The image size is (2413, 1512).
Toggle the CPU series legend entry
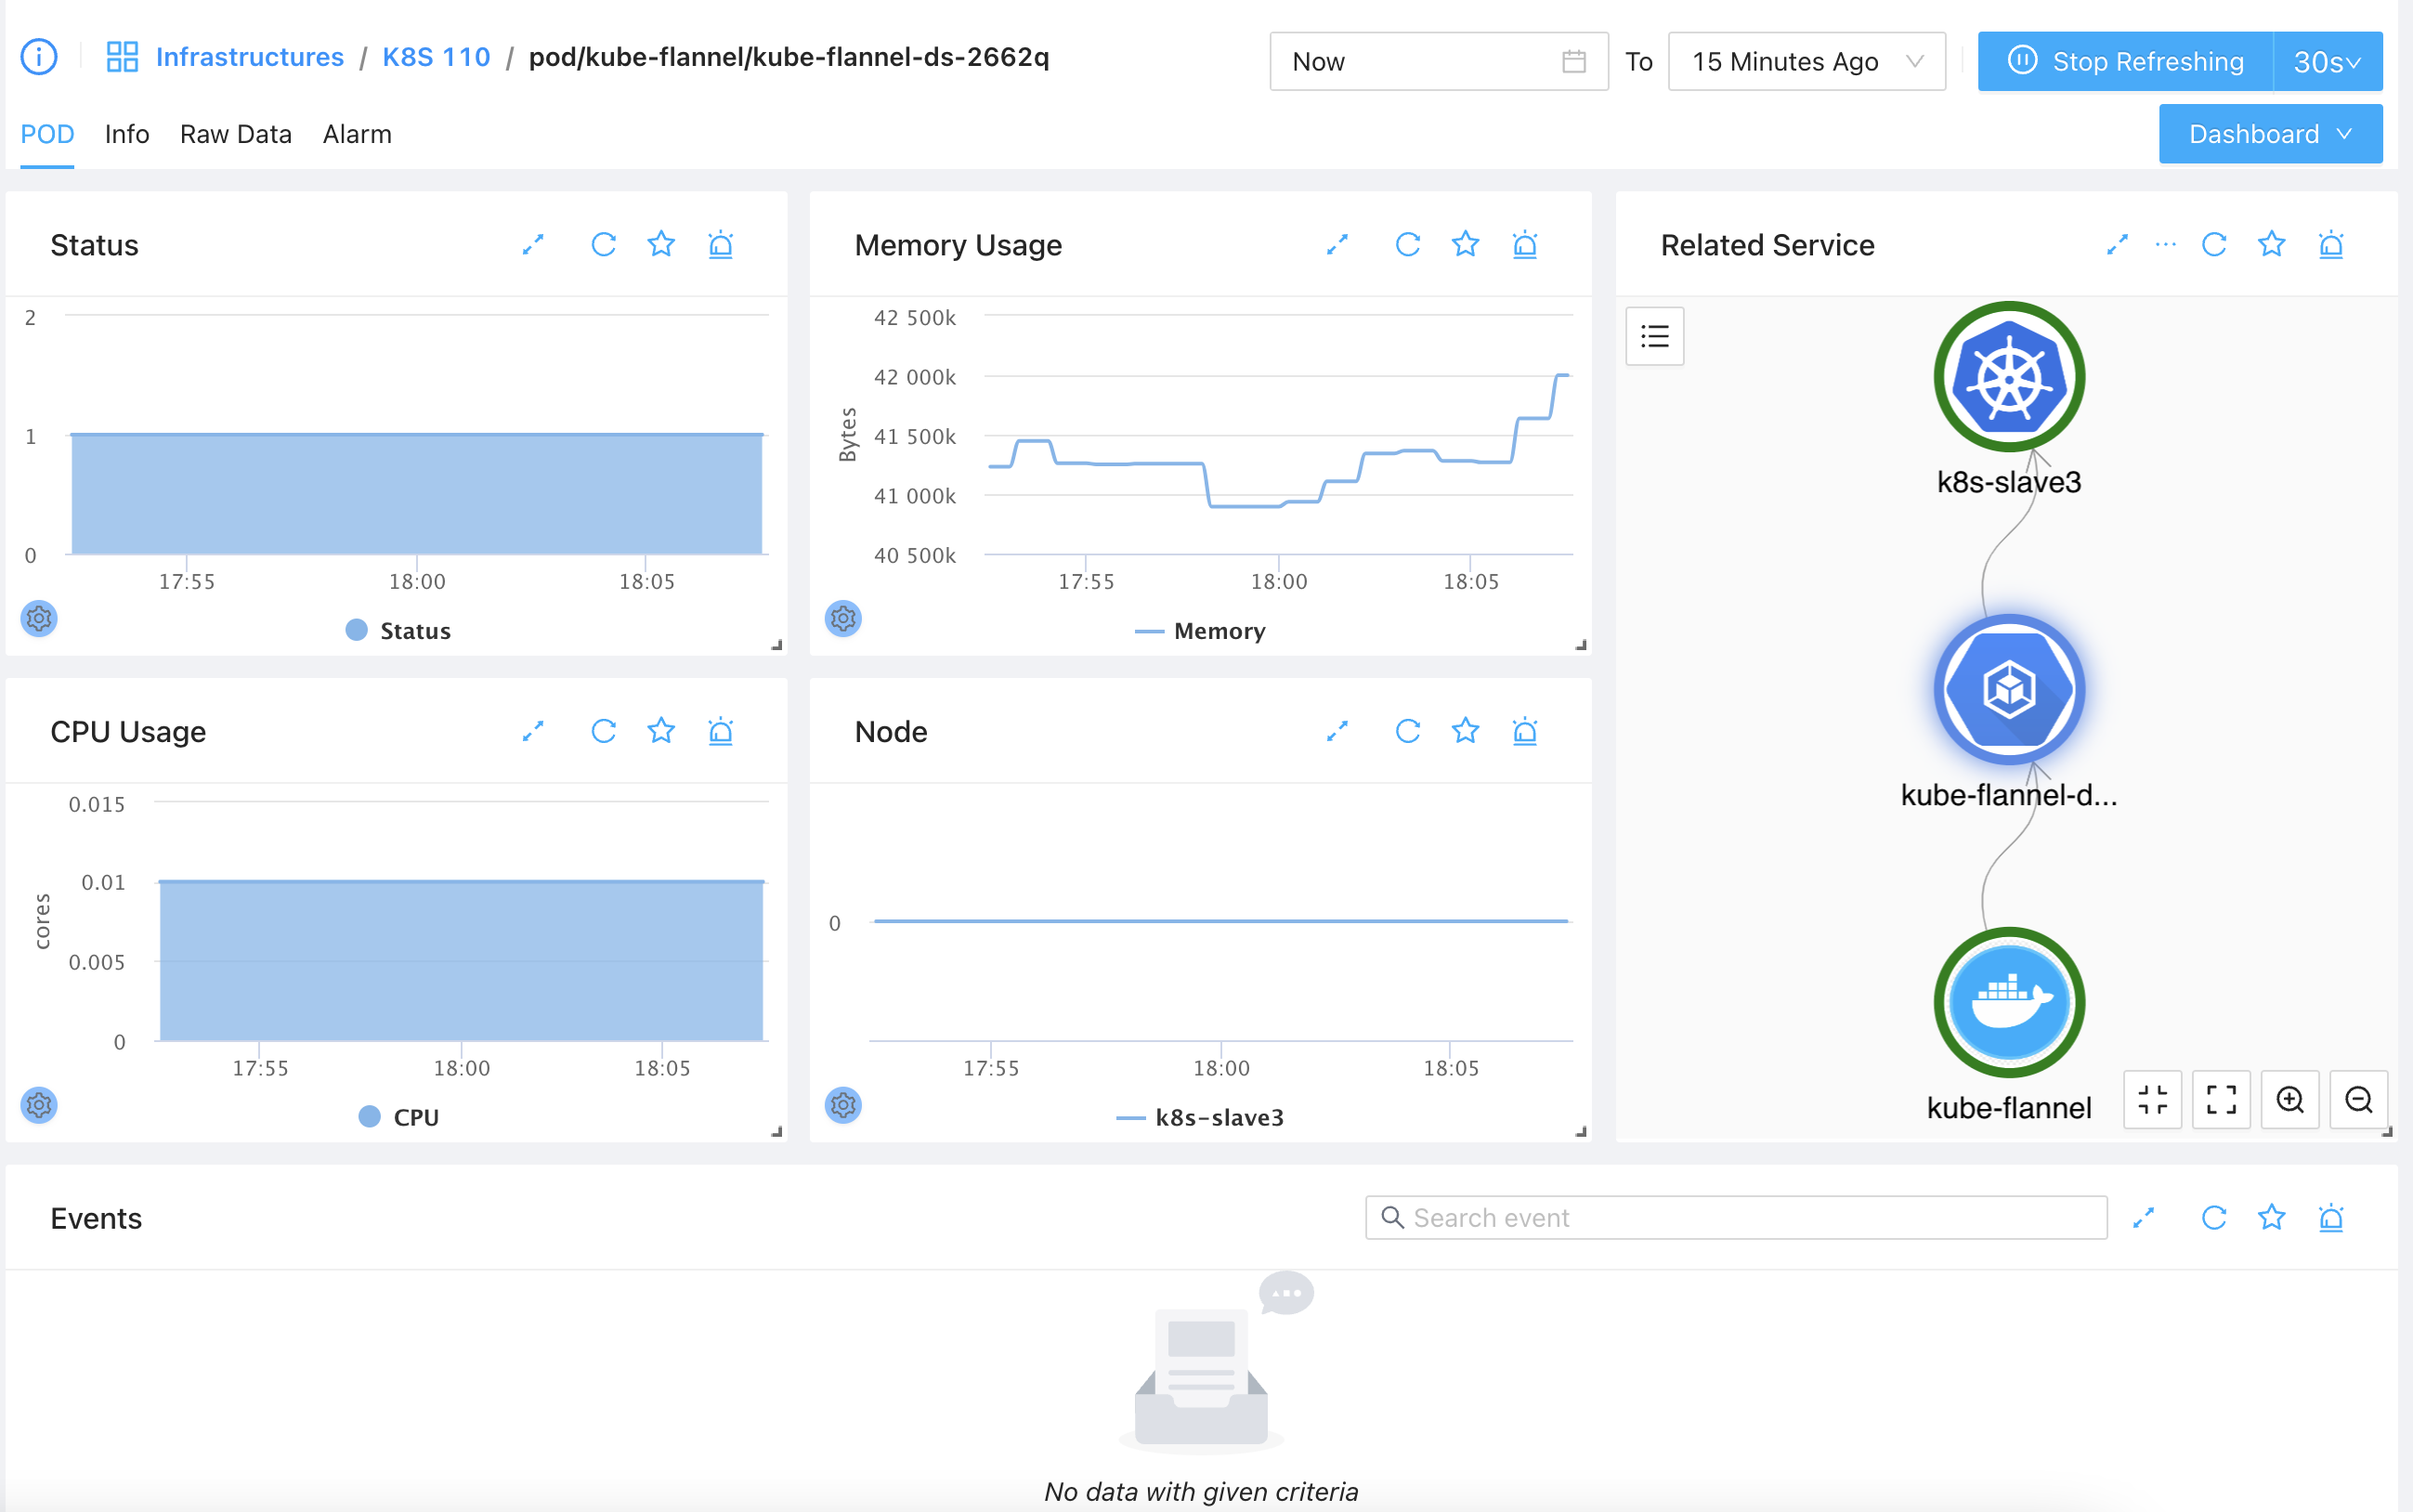tap(399, 1117)
